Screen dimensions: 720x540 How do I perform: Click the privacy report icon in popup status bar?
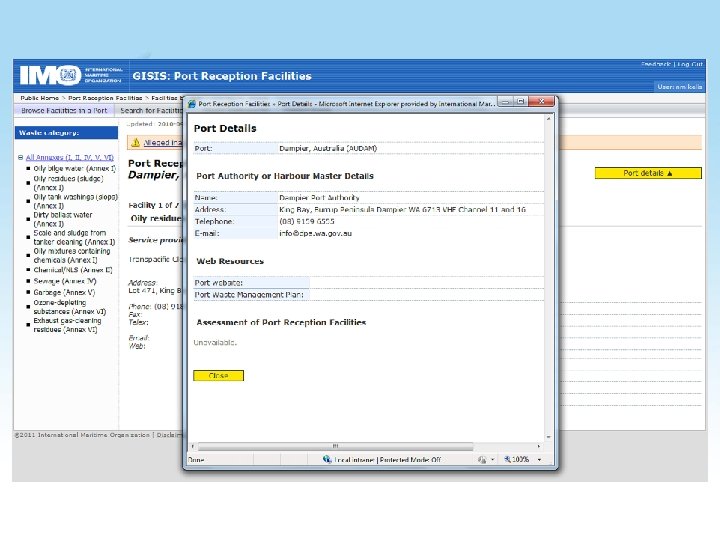pyautogui.click(x=482, y=459)
